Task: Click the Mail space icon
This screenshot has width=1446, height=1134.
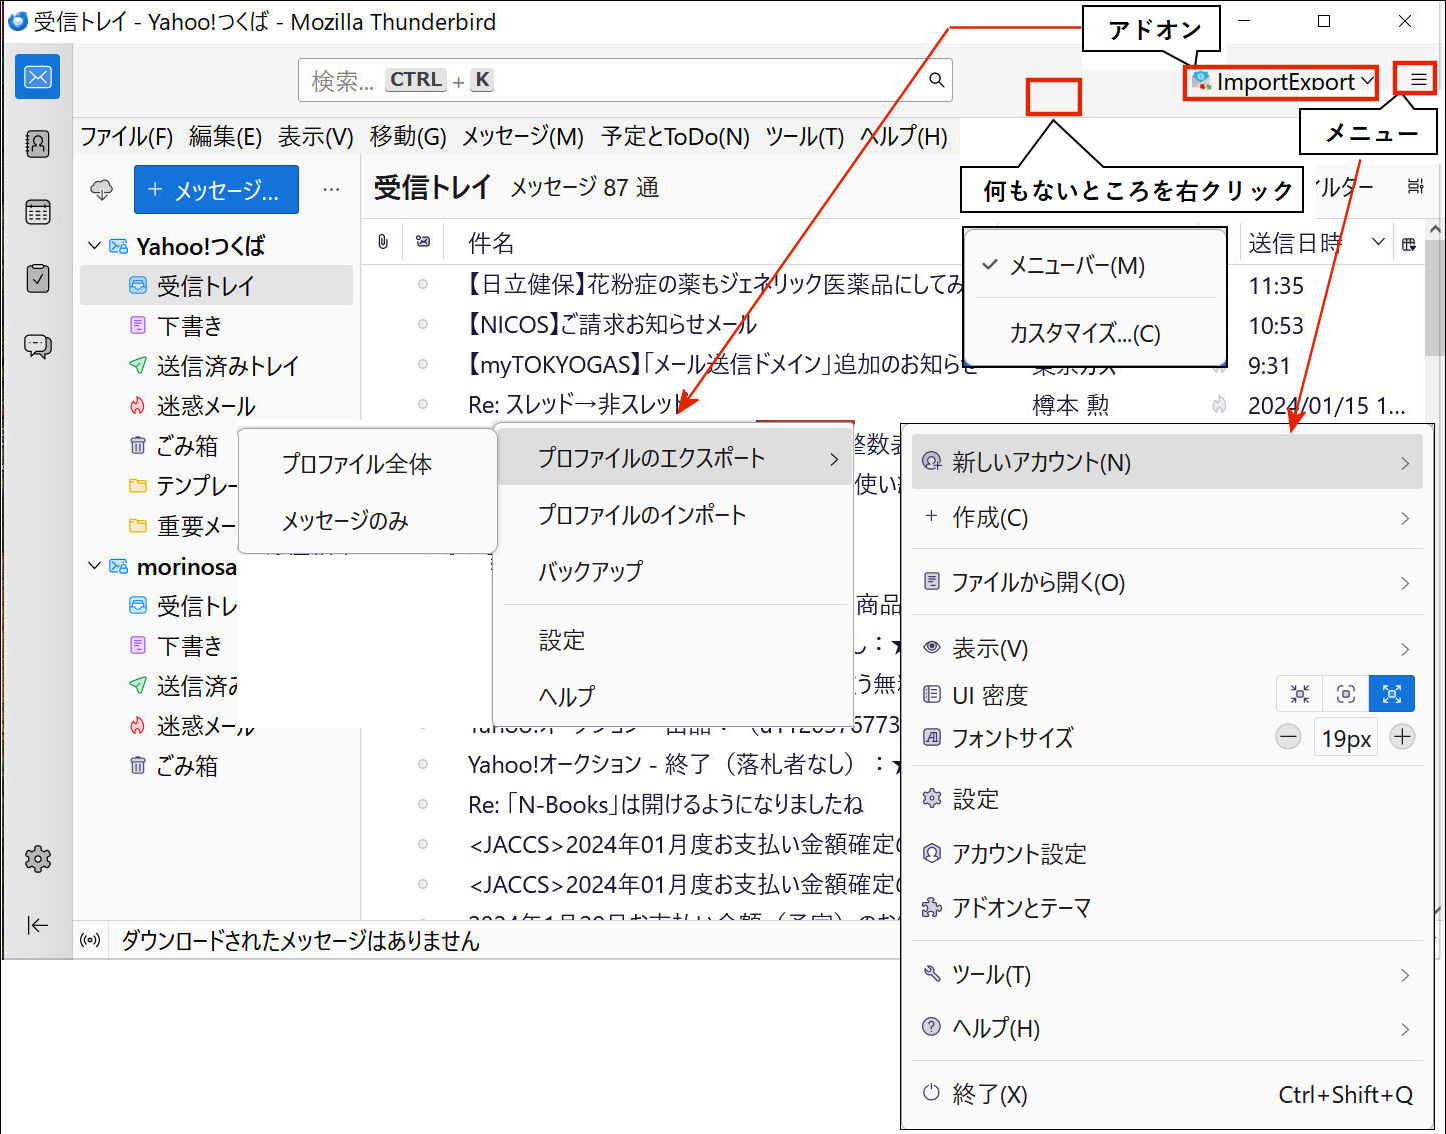Action: tap(37, 77)
